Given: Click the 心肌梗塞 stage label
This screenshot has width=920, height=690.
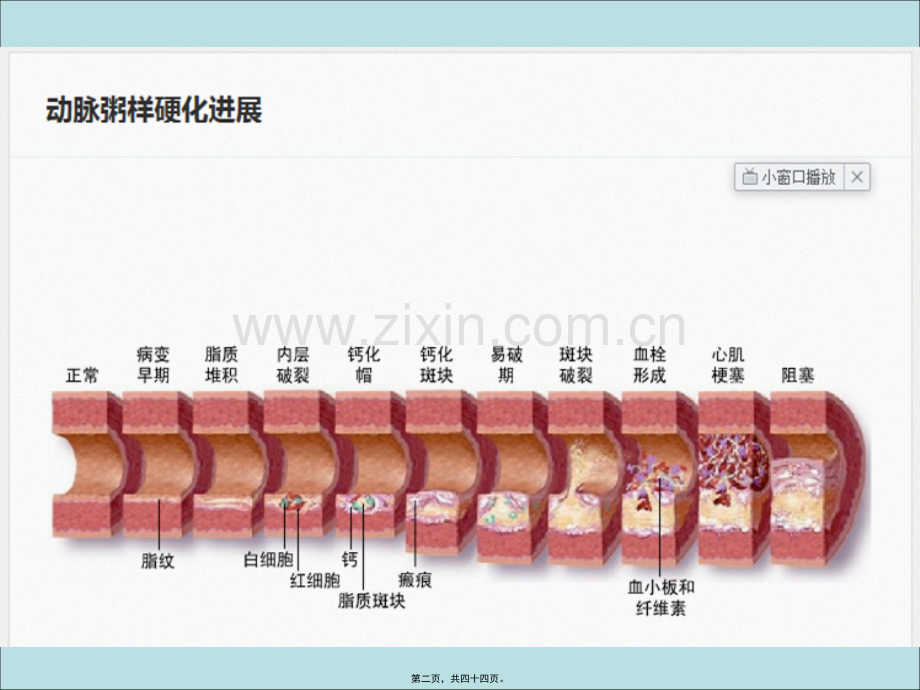Looking at the screenshot, I should [x=727, y=365].
